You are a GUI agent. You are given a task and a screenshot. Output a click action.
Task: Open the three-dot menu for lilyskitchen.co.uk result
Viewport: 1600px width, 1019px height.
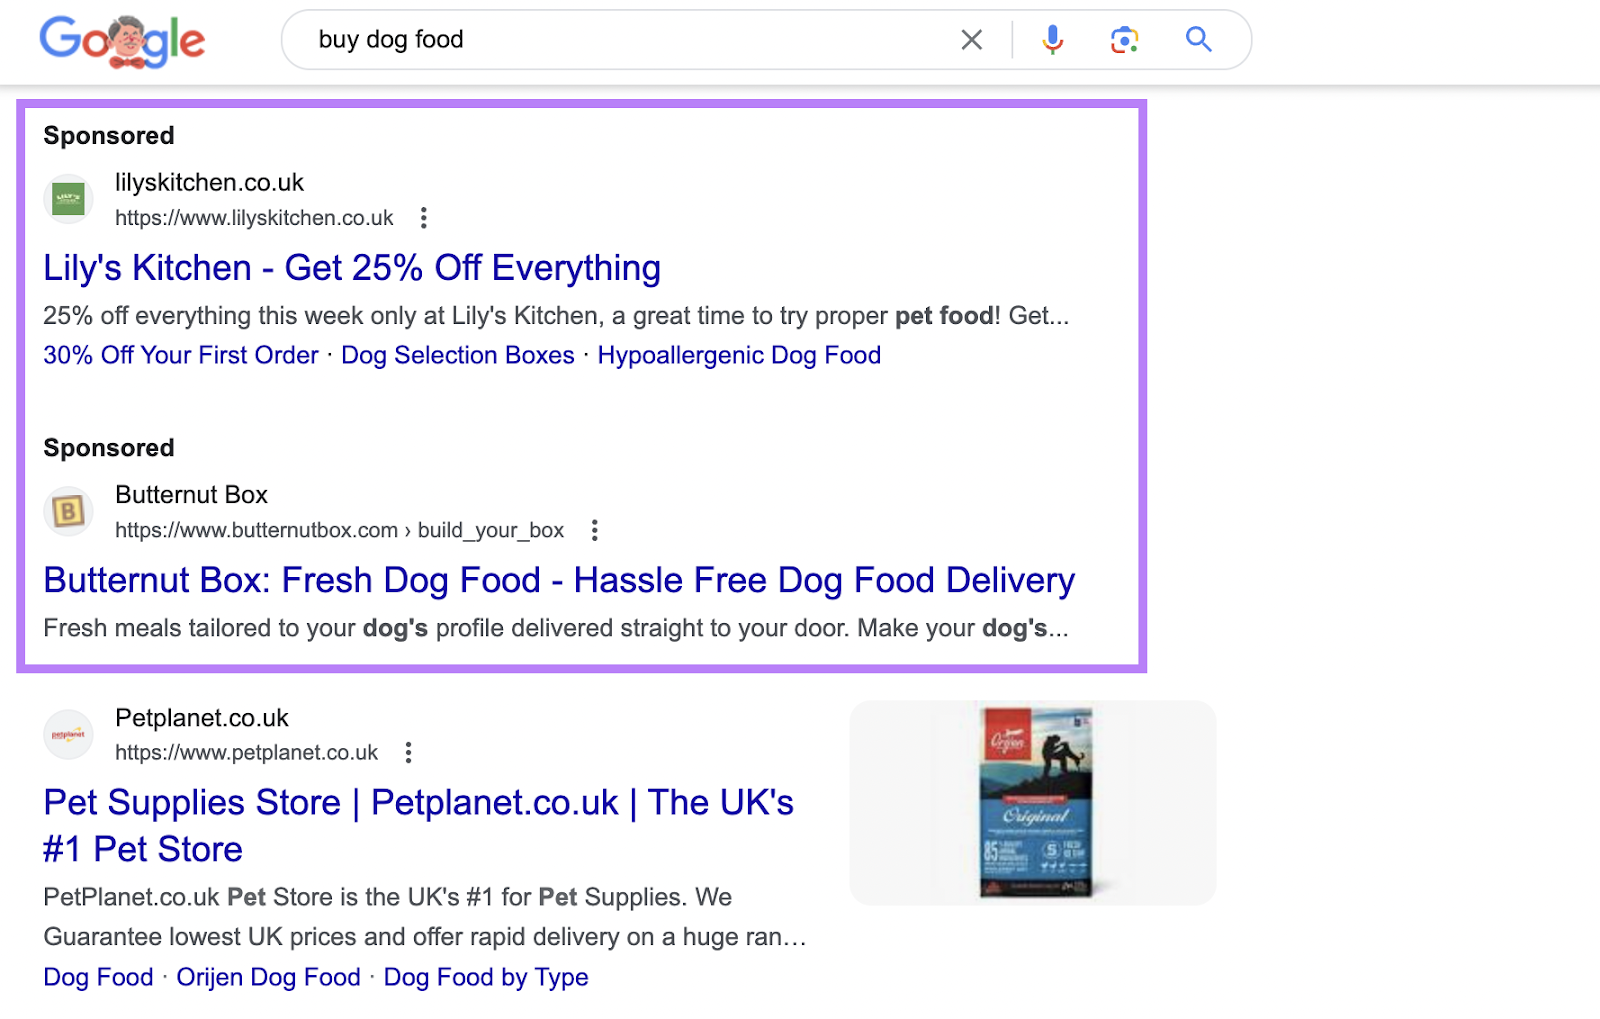[423, 218]
